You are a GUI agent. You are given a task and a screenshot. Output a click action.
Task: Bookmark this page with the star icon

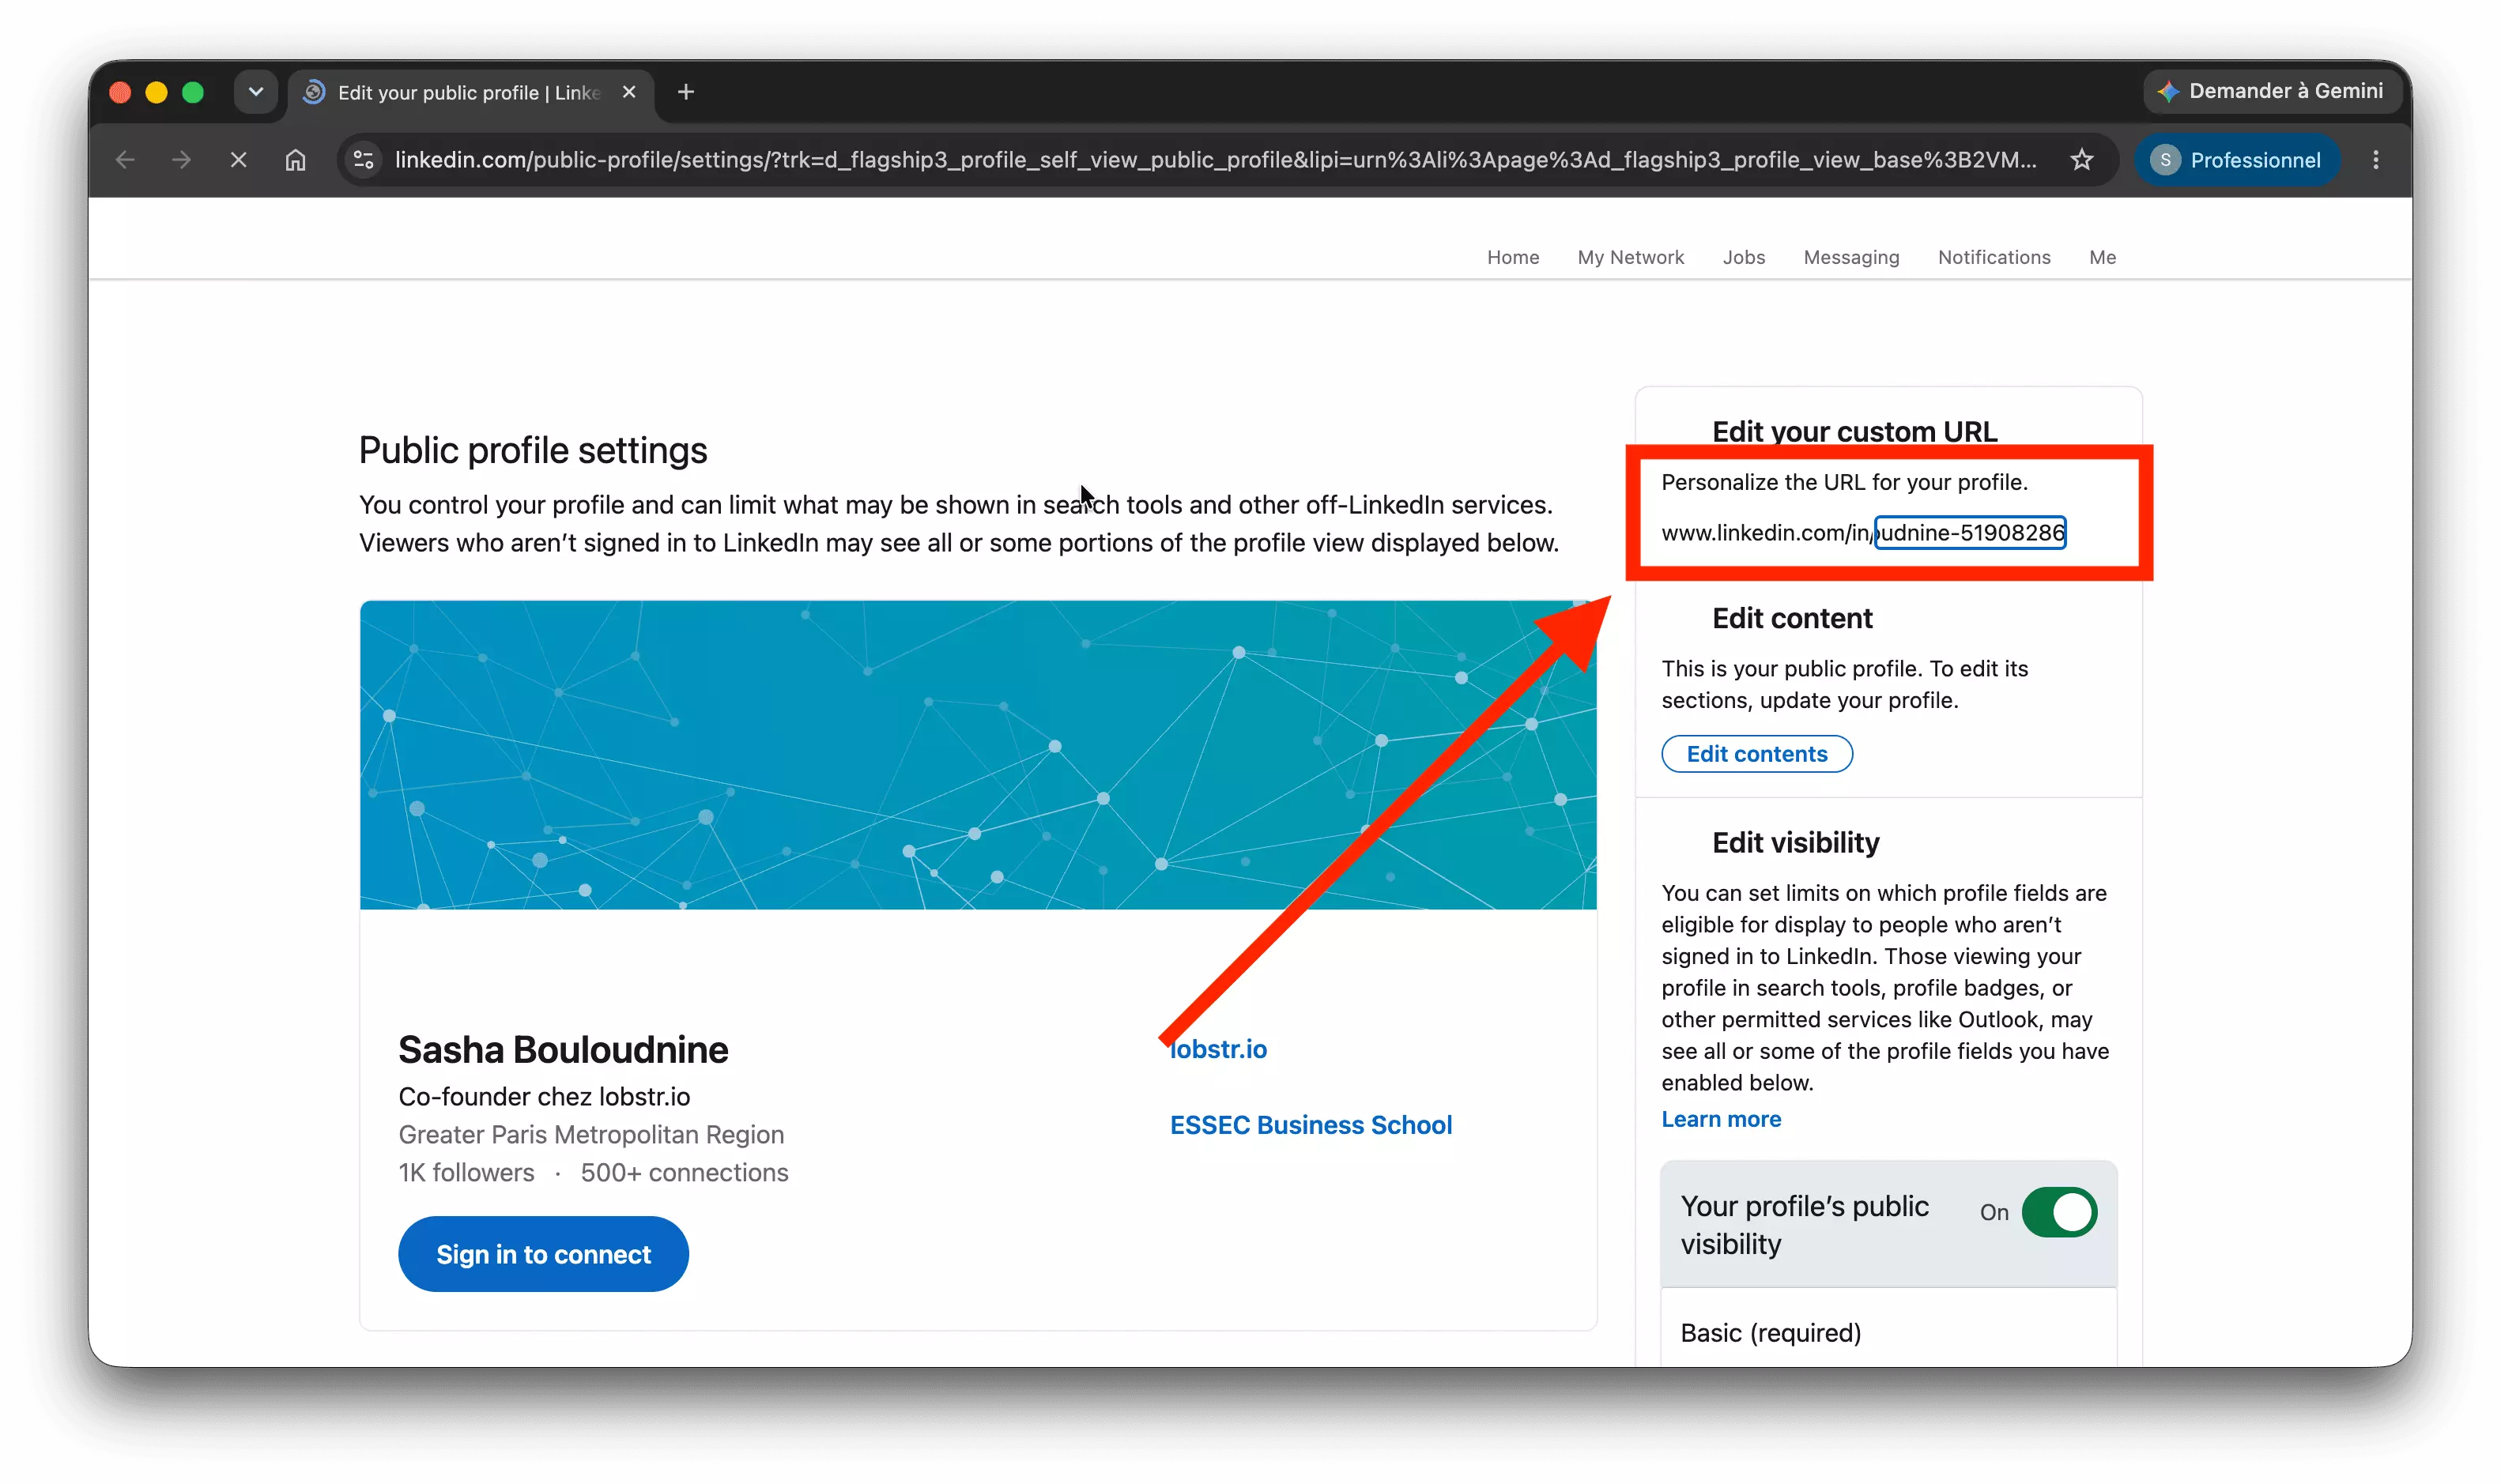point(2081,160)
